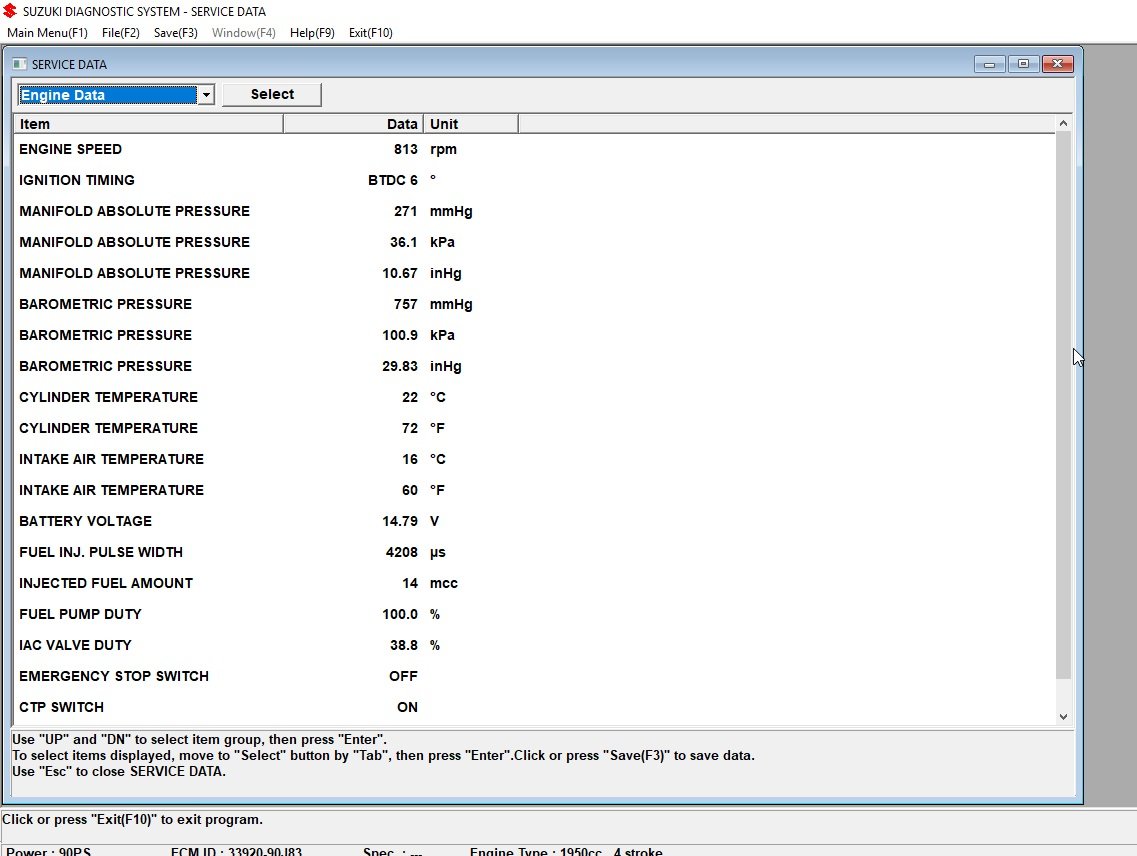Select INTAKE AIR TEMPERATURE °F row
1137x856 pixels.
(534, 490)
